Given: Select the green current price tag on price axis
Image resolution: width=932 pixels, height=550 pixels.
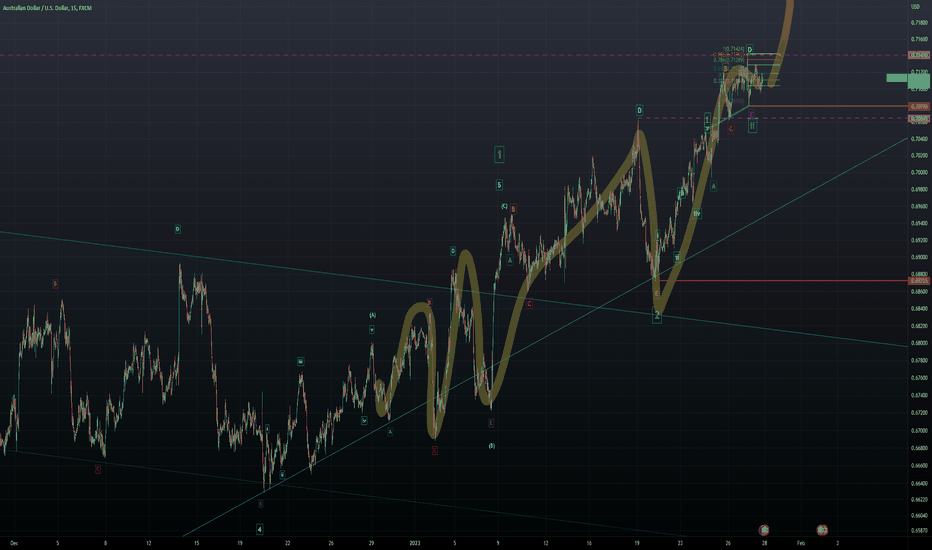Looking at the screenshot, I should pyautogui.click(x=919, y=79).
